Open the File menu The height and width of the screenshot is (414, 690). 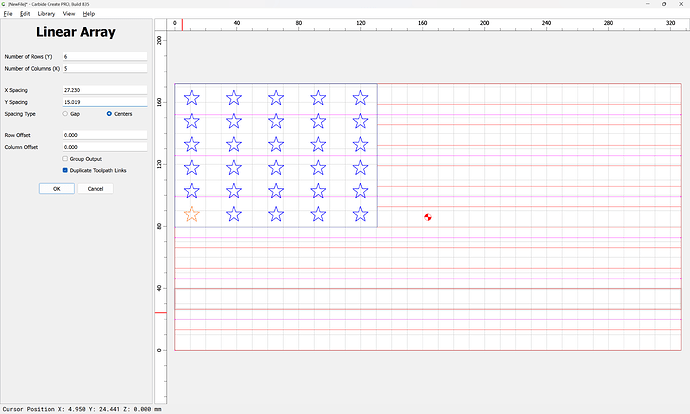[8, 14]
